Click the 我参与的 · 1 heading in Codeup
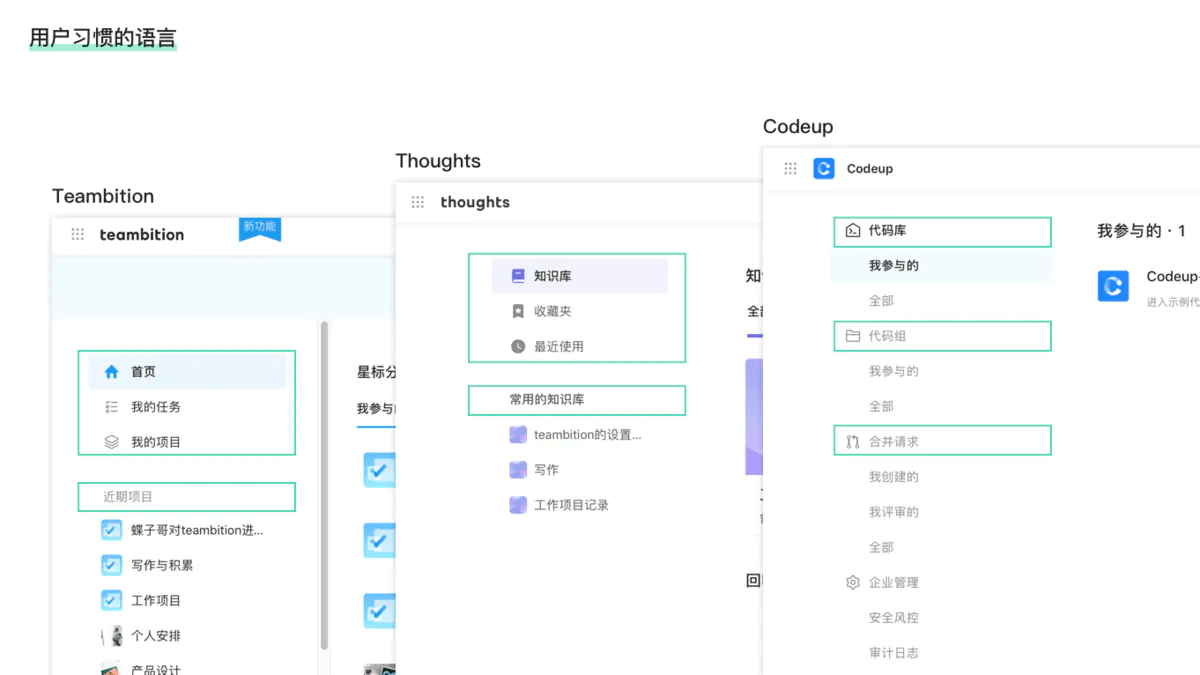1200x675 pixels. coord(1141,231)
